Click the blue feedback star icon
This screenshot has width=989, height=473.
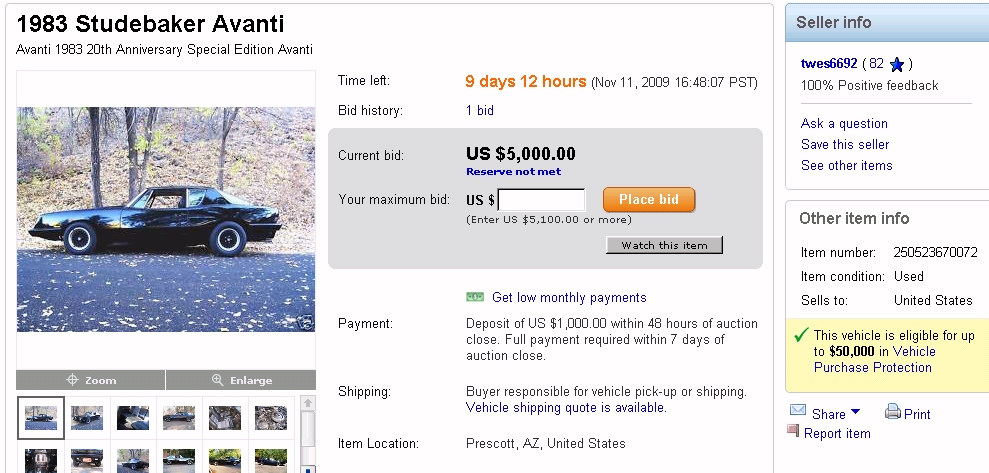click(897, 65)
